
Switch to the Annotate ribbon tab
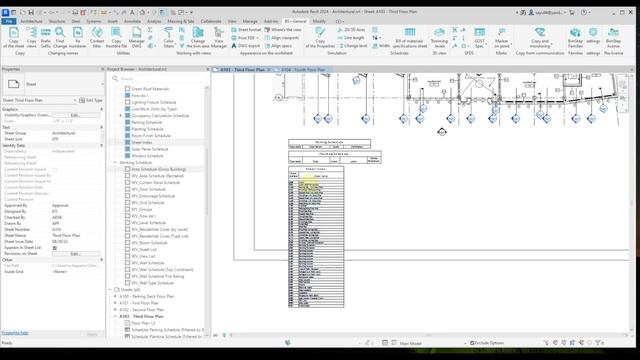pos(132,21)
